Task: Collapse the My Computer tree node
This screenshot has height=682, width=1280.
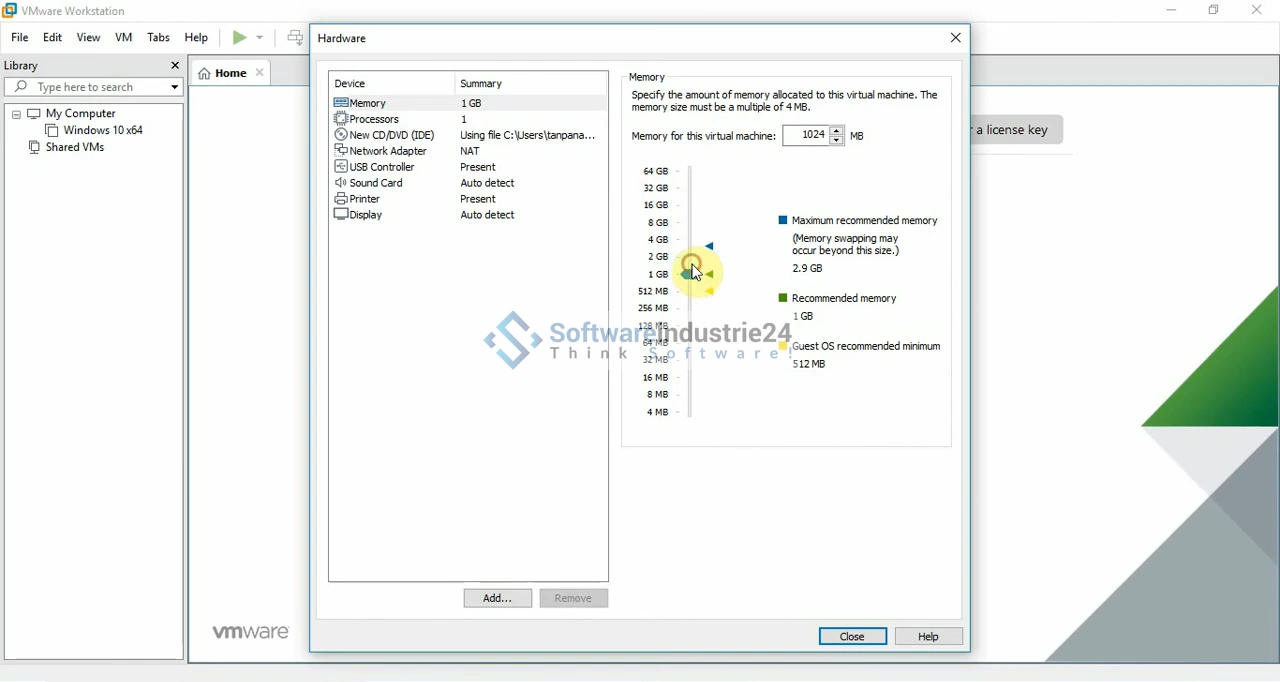Action: coord(16,114)
